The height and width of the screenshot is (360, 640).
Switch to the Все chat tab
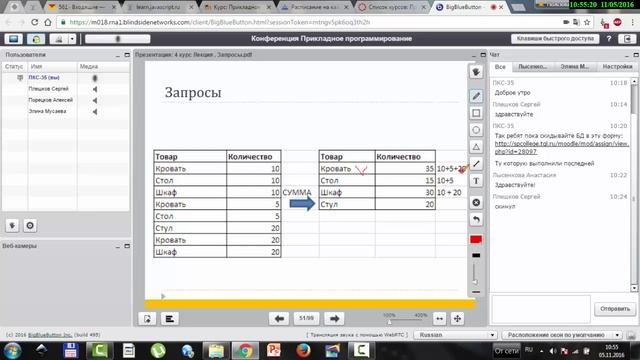tap(500, 67)
